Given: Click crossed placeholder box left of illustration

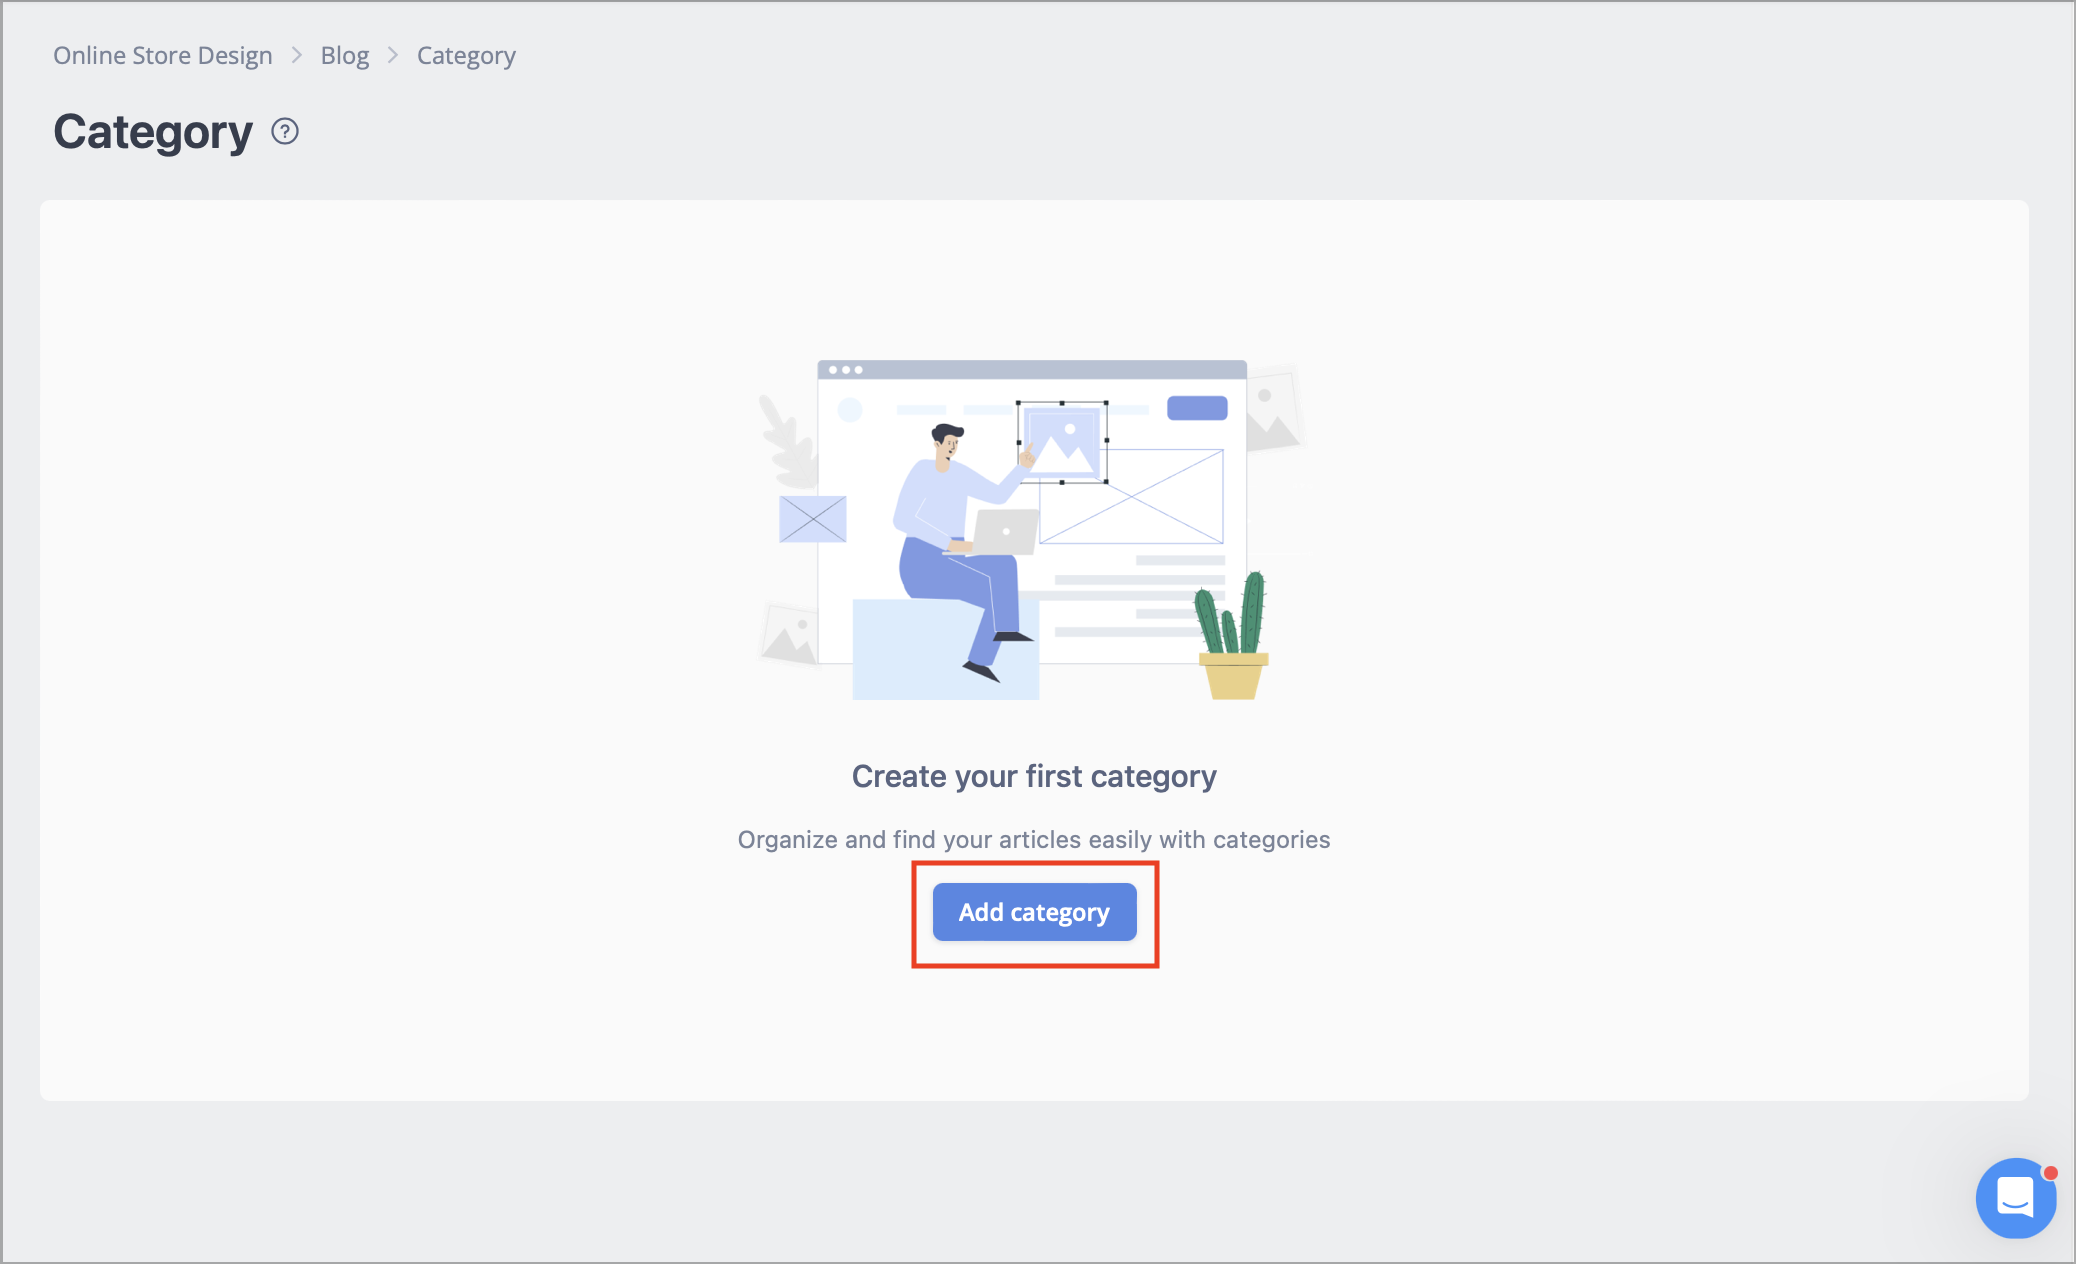Looking at the screenshot, I should (813, 519).
